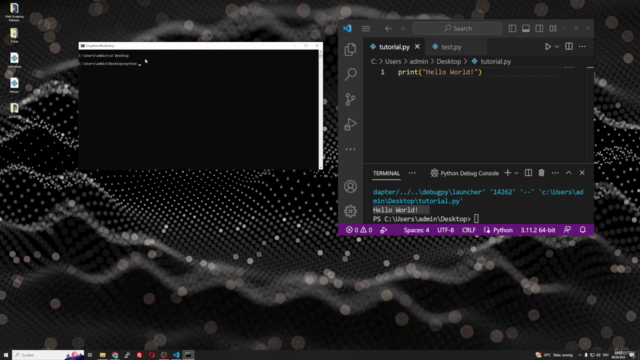Customize layout icon in title bar
Image resolution: width=640 pixels, height=360 pixels.
(553, 29)
